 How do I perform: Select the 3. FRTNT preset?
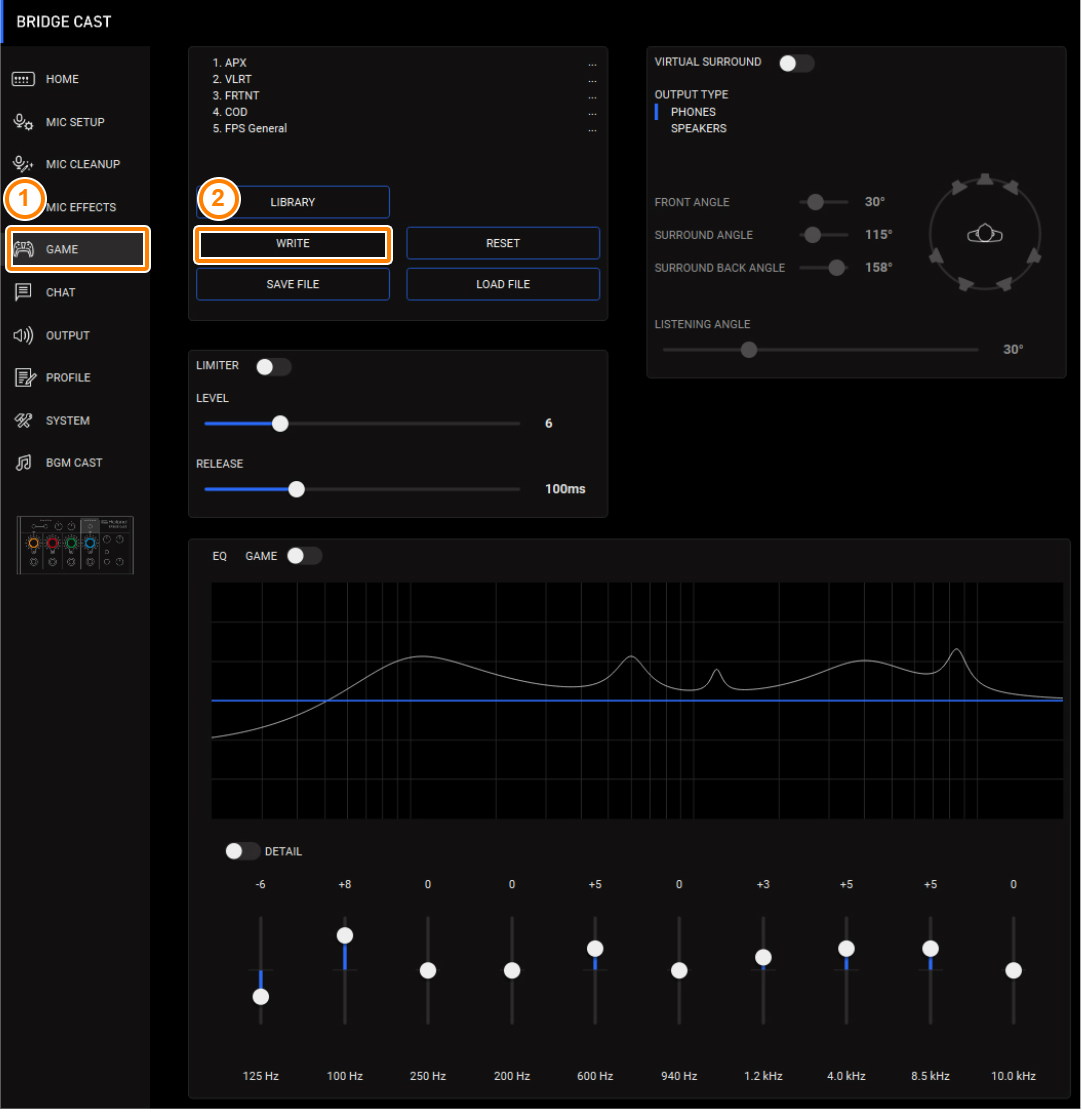(x=235, y=96)
